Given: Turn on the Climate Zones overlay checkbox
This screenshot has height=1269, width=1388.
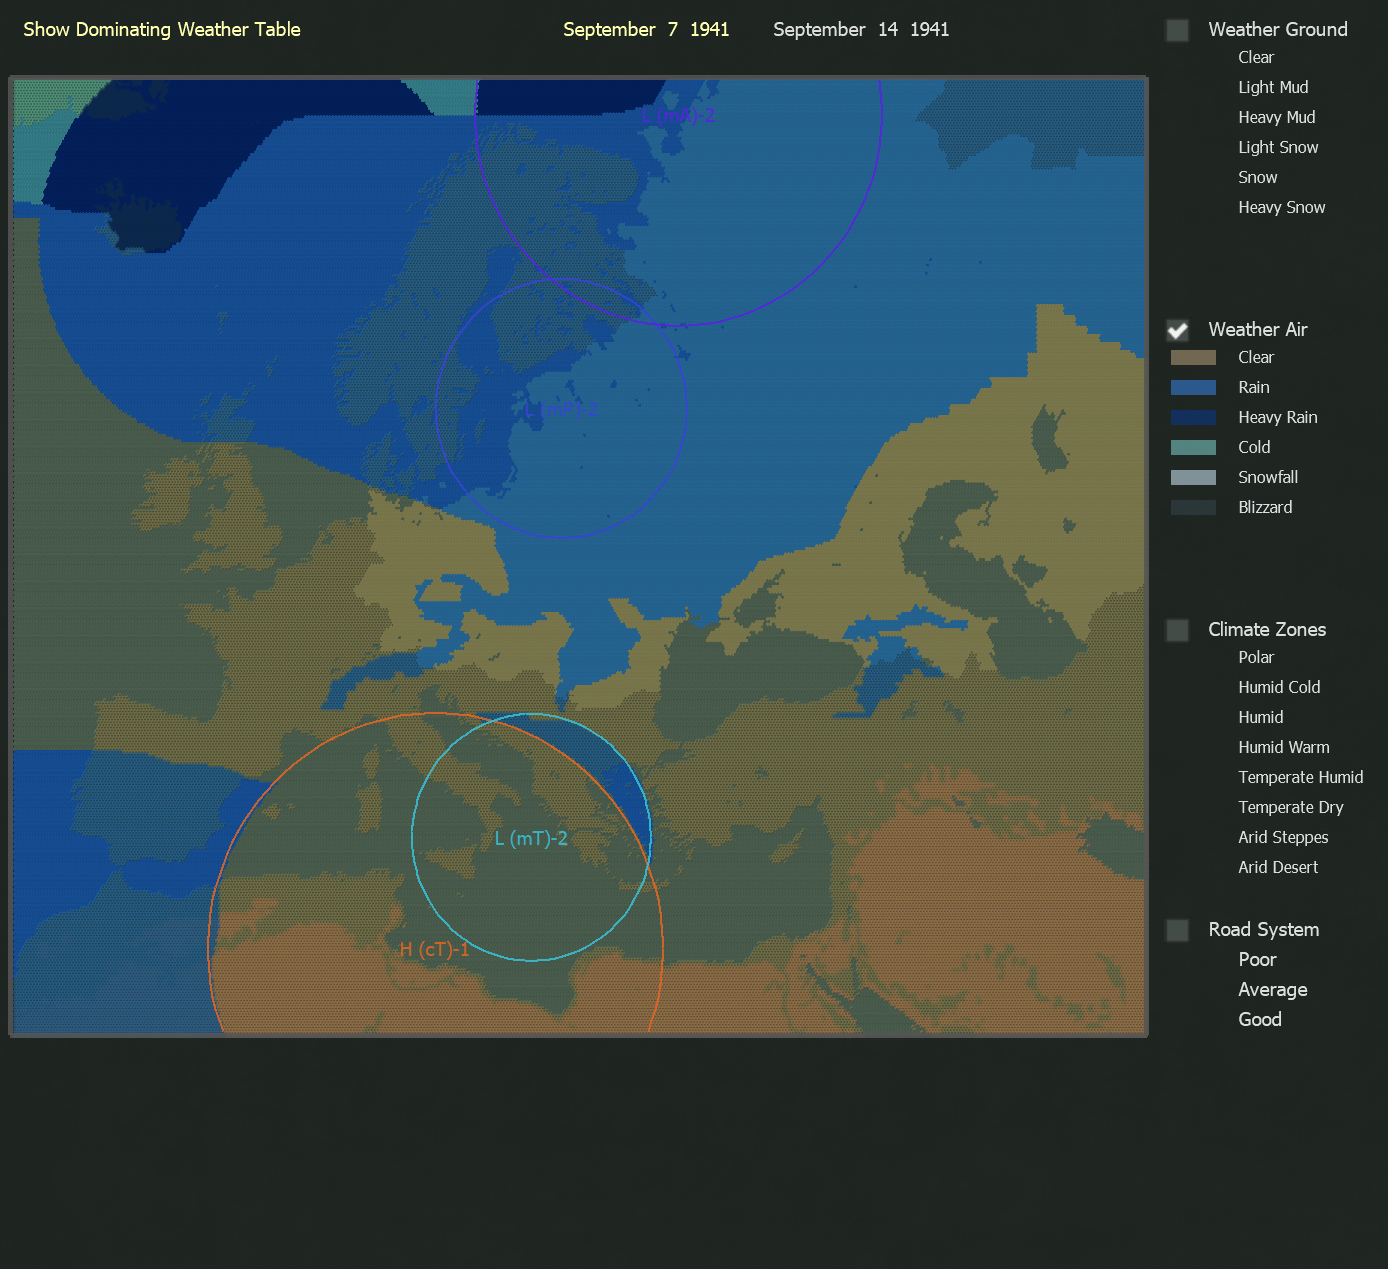Looking at the screenshot, I should pyautogui.click(x=1178, y=630).
